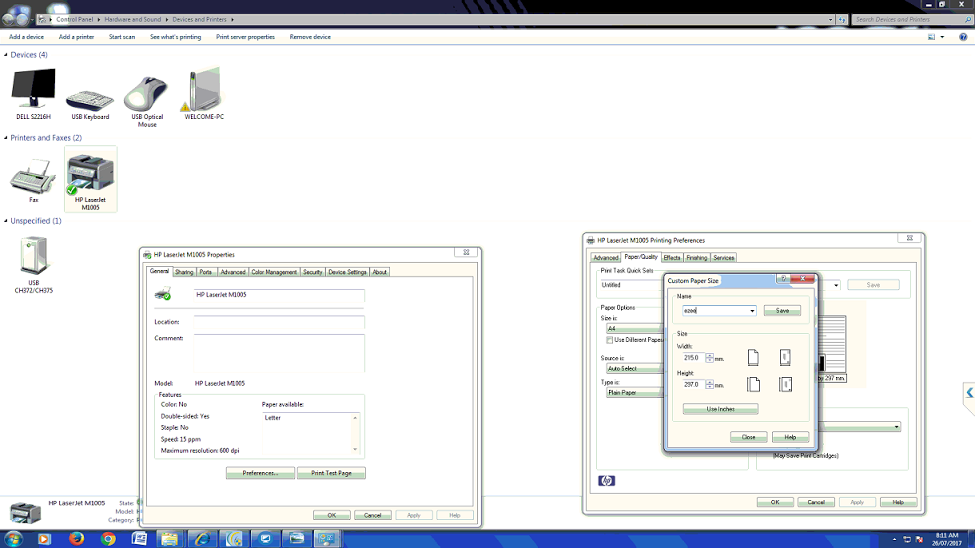Click the marked page icon beside Width
The width and height of the screenshot is (975, 548).
coord(785,357)
